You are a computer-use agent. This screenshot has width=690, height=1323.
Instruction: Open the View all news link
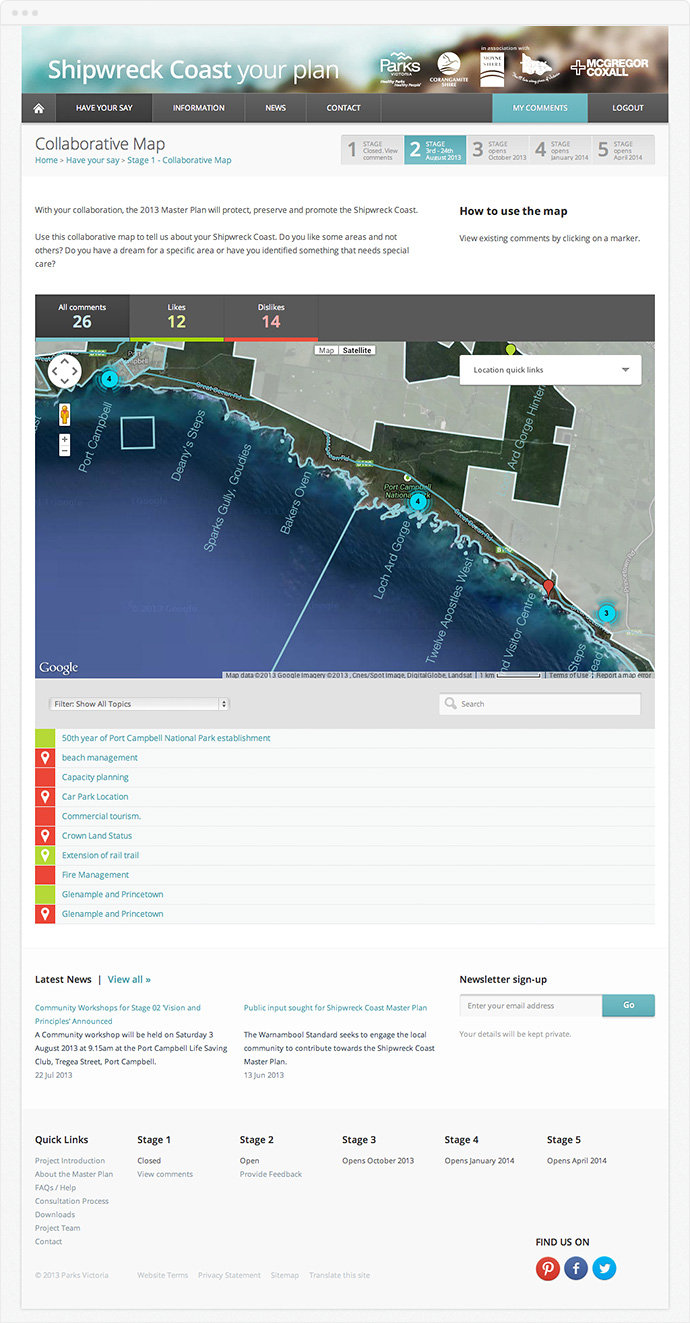click(129, 979)
